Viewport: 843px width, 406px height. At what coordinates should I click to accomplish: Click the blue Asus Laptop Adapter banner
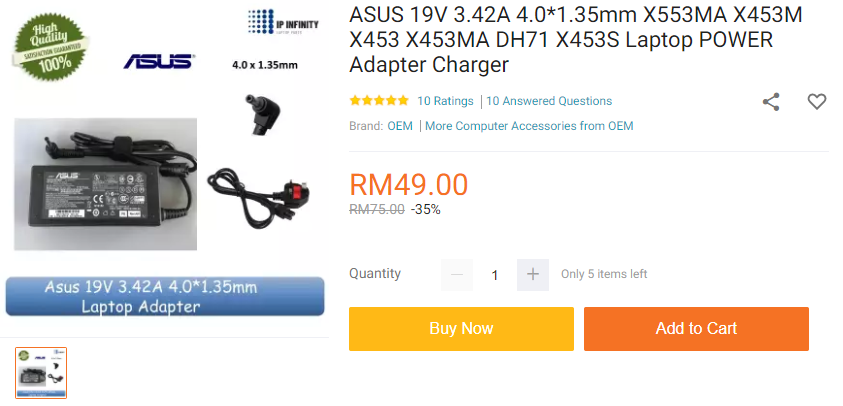(x=165, y=296)
